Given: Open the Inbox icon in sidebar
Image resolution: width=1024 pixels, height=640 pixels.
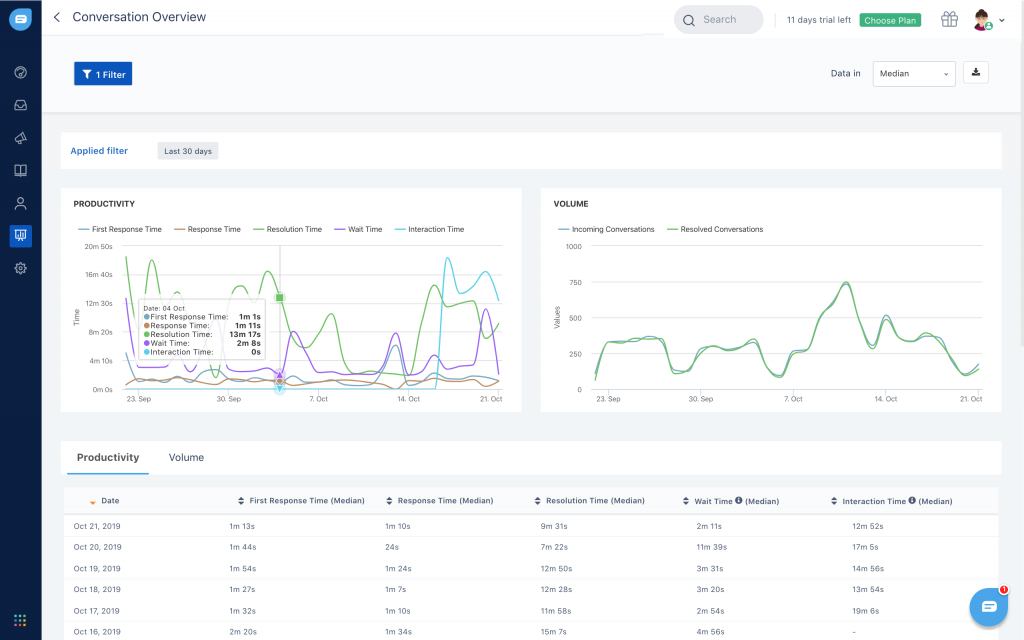Looking at the screenshot, I should [x=20, y=105].
